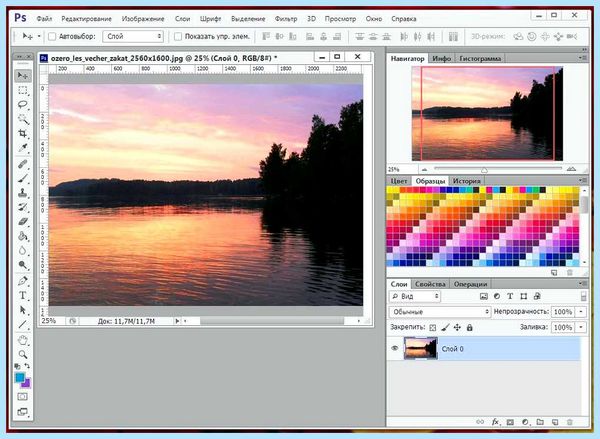Select the History Brush tool

pyautogui.click(x=23, y=207)
